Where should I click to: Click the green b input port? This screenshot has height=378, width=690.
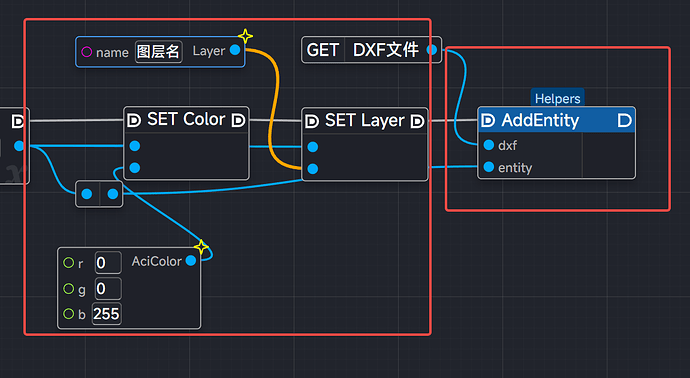click(69, 314)
